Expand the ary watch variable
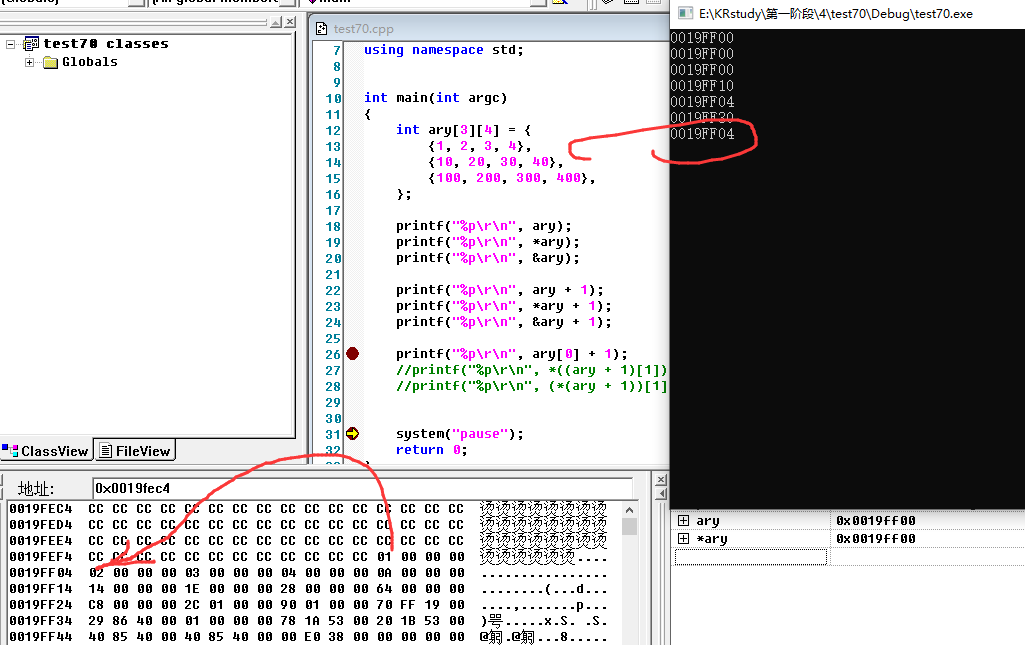This screenshot has width=1025, height=645. tap(683, 521)
